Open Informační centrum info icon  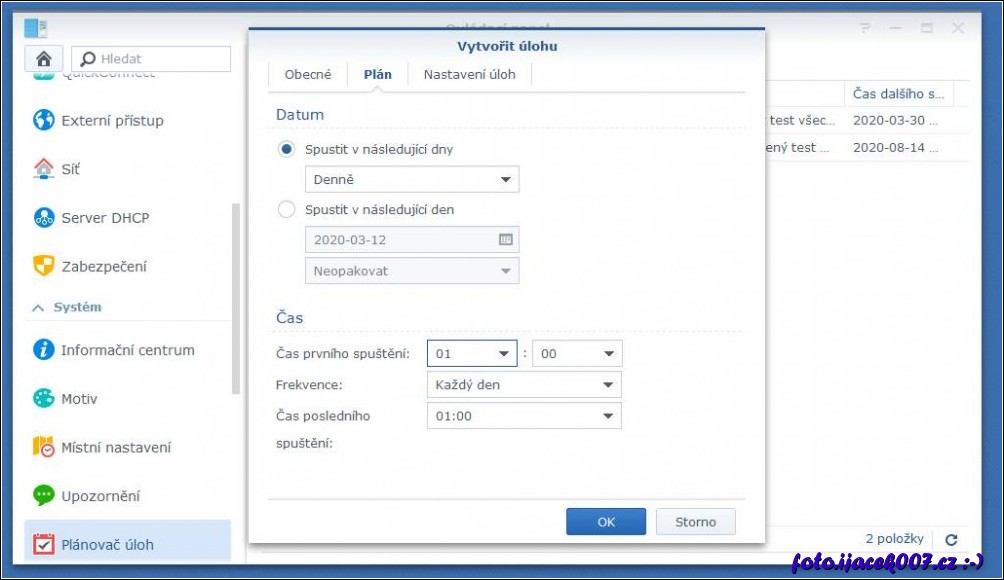tap(44, 350)
